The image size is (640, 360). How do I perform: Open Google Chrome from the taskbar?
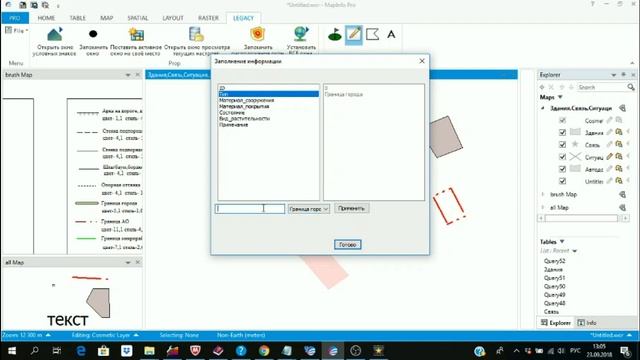coord(264,351)
